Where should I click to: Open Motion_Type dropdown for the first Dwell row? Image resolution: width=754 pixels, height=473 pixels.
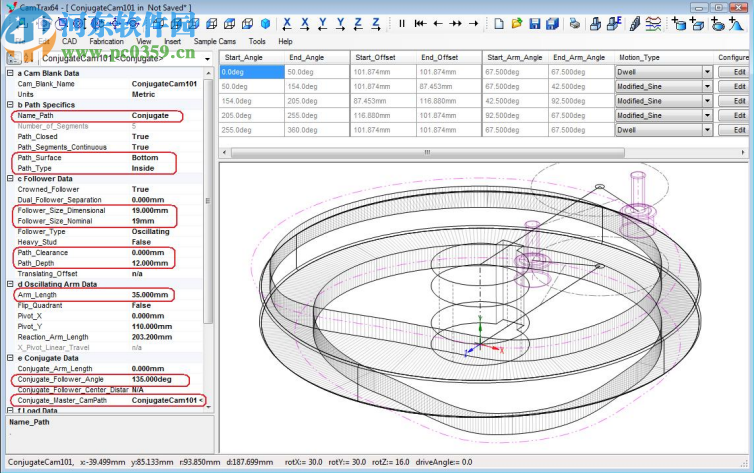click(x=708, y=72)
